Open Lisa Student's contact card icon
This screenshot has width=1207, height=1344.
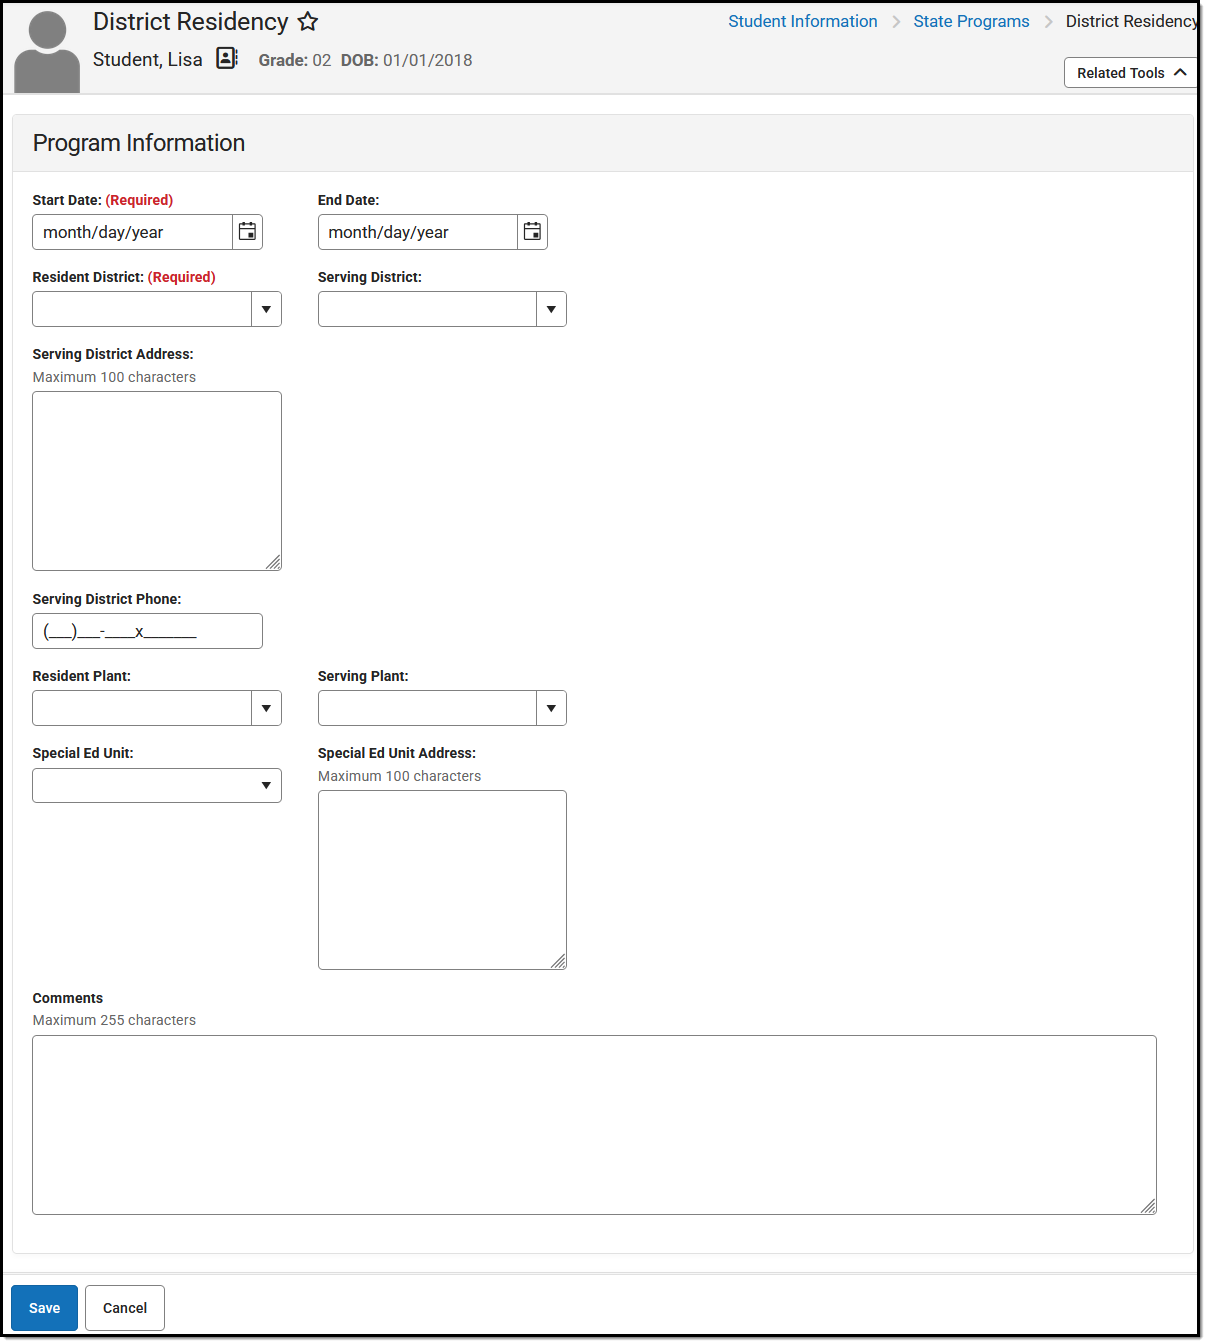pyautogui.click(x=226, y=58)
